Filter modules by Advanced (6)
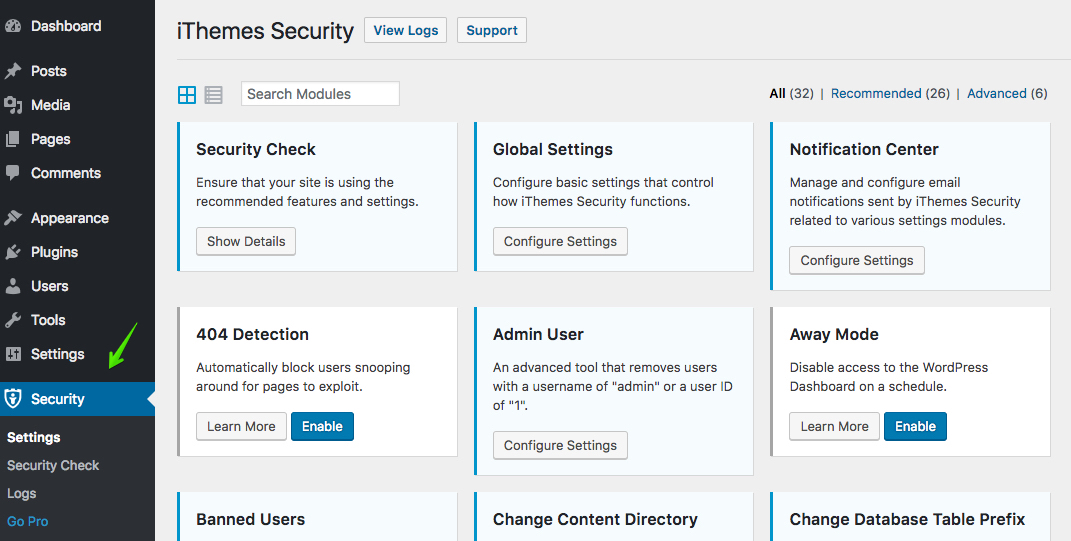This screenshot has height=541, width=1071. 1007,94
